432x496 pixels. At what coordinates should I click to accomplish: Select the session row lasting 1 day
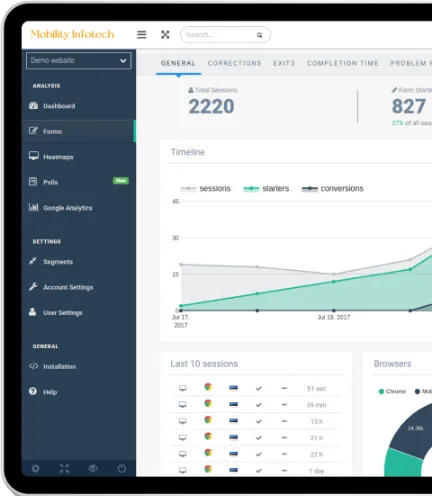(x=256, y=470)
